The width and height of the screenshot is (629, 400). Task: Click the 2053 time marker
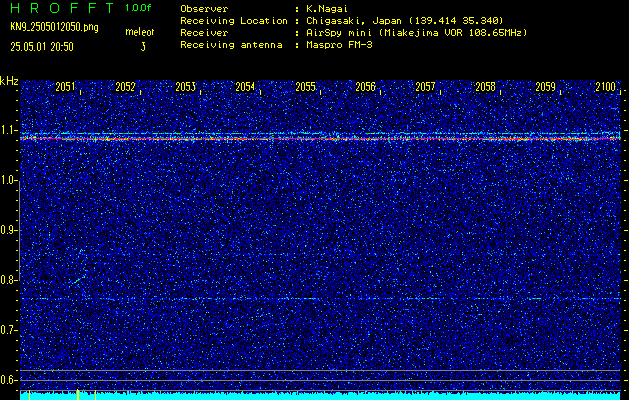pos(185,87)
